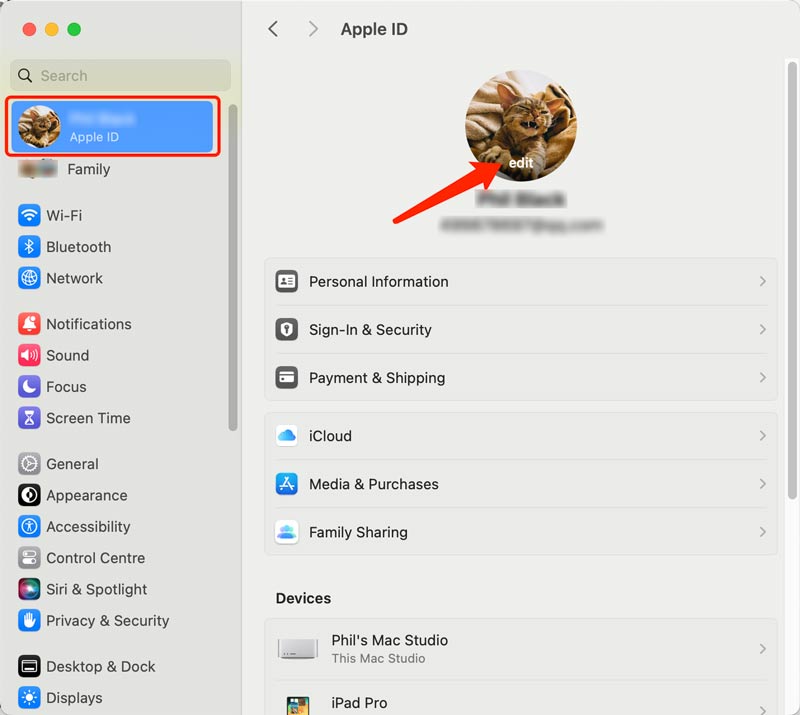Select Control Centre in sidebar
Viewport: 800px width, 715px height.
pos(95,558)
